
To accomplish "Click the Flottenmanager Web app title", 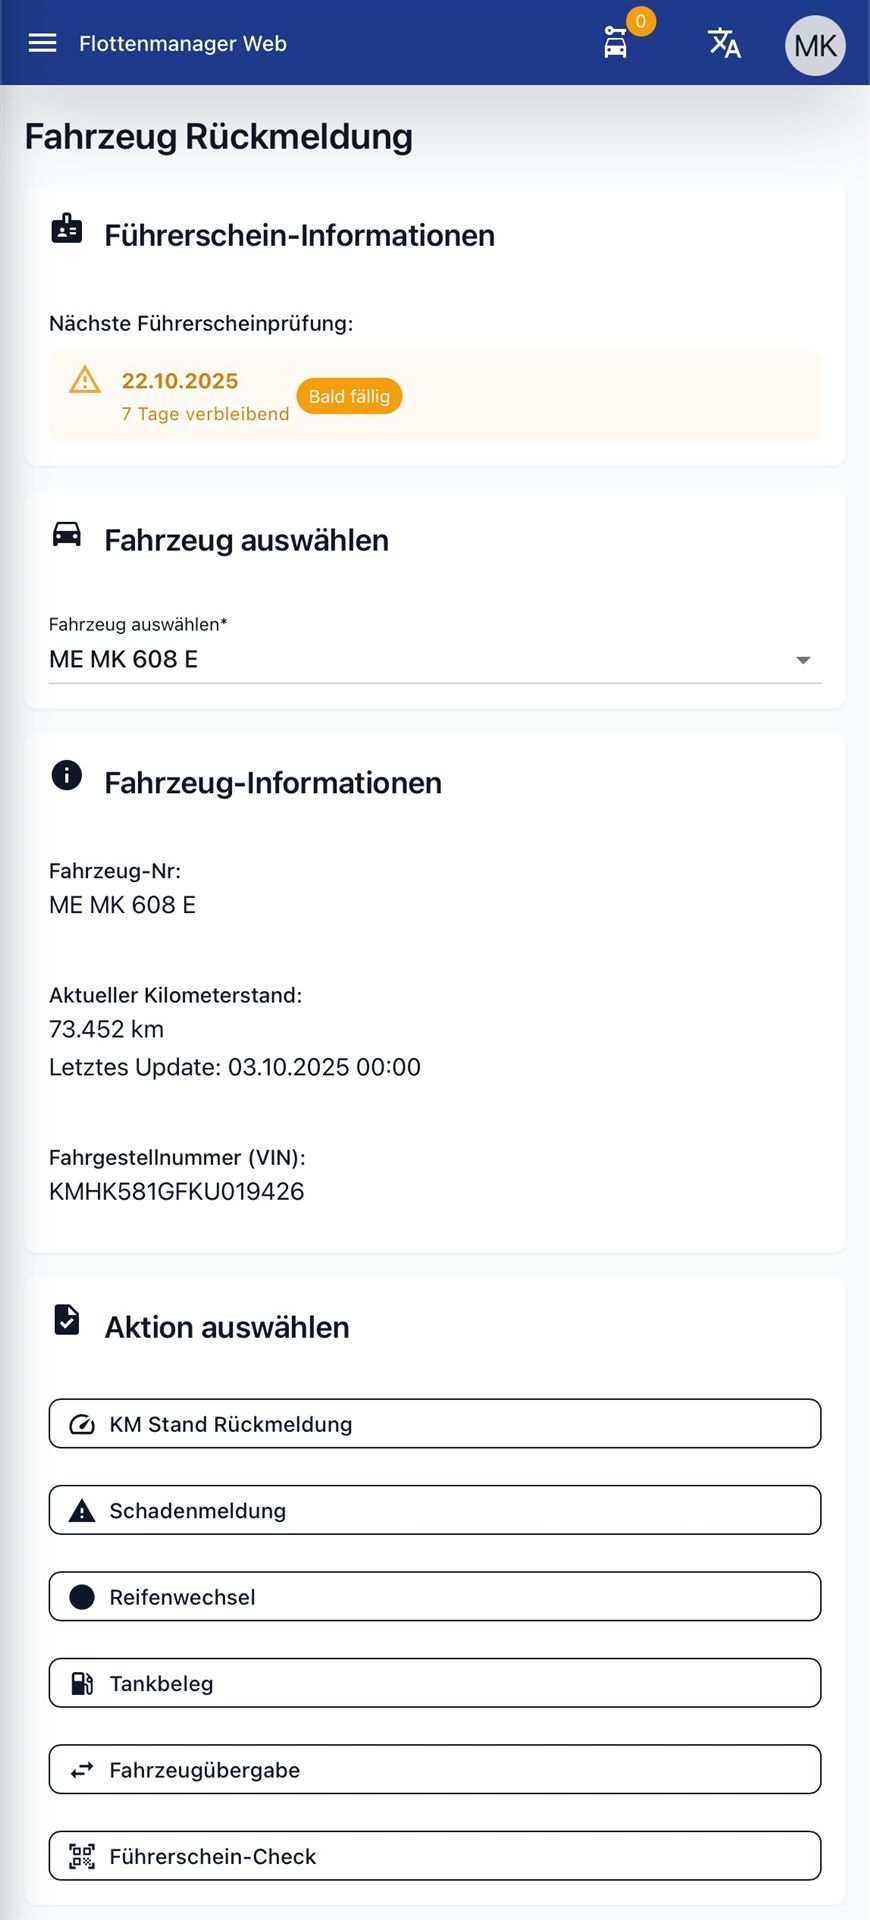I will [x=183, y=44].
